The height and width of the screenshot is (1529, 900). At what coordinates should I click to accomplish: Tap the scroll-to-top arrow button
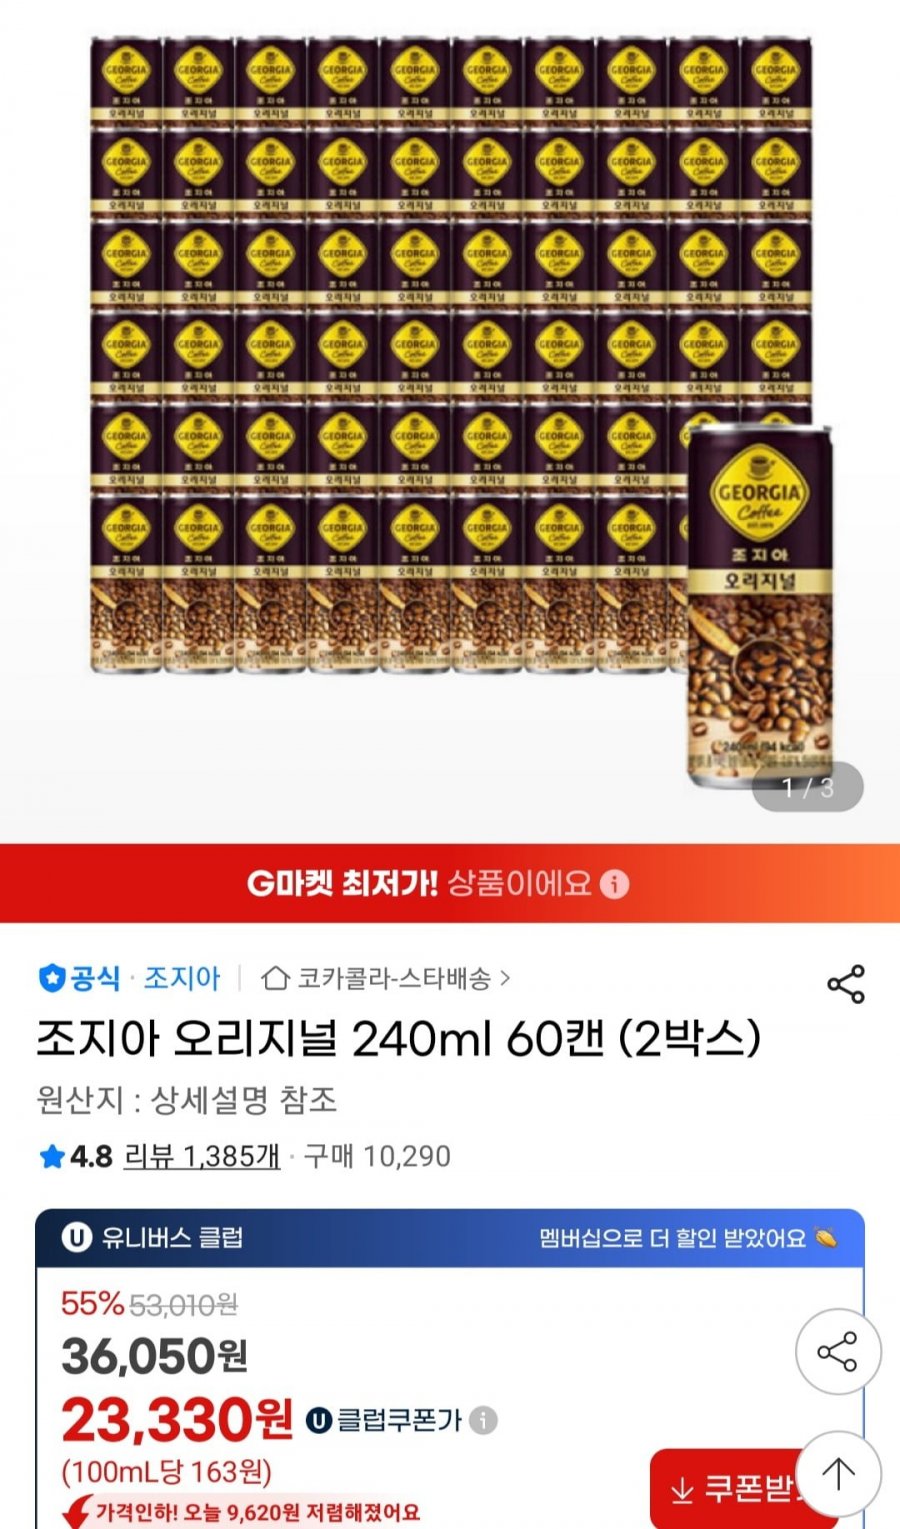(x=838, y=1472)
